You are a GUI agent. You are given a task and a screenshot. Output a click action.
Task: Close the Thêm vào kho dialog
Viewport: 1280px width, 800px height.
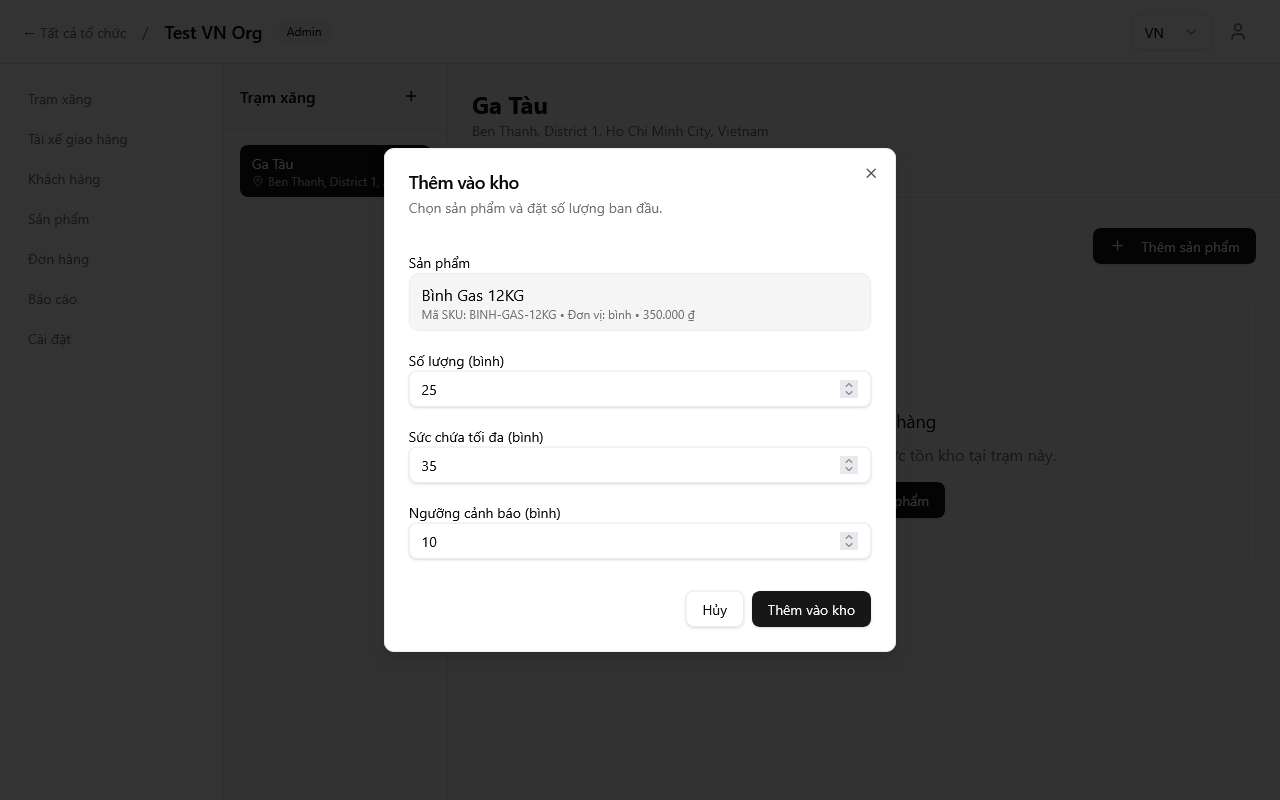click(x=871, y=173)
